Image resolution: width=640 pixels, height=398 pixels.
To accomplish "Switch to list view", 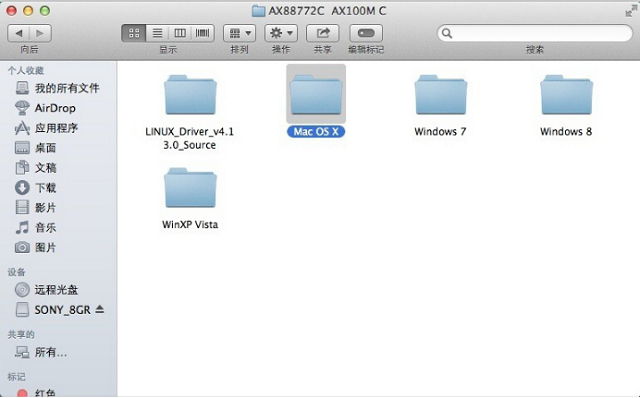I will [157, 33].
